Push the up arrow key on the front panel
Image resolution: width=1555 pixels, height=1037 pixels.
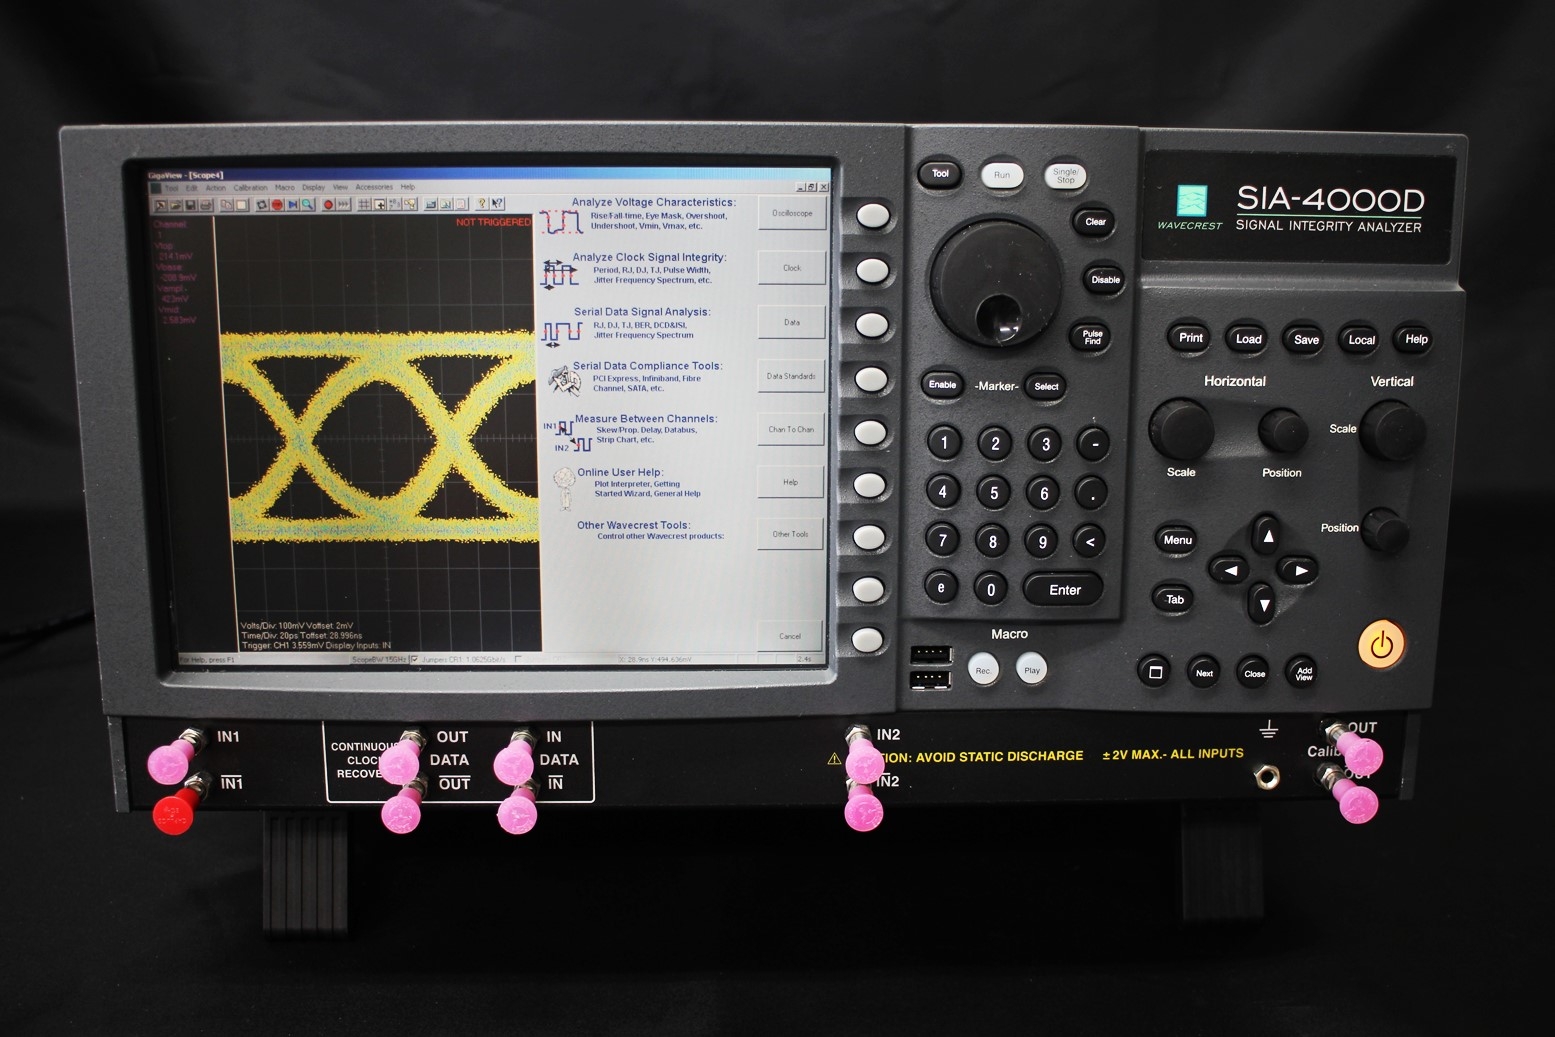coord(1268,535)
